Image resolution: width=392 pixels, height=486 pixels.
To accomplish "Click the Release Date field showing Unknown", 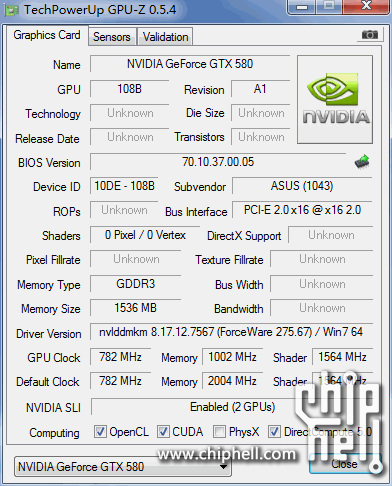I will (x=129, y=137).
